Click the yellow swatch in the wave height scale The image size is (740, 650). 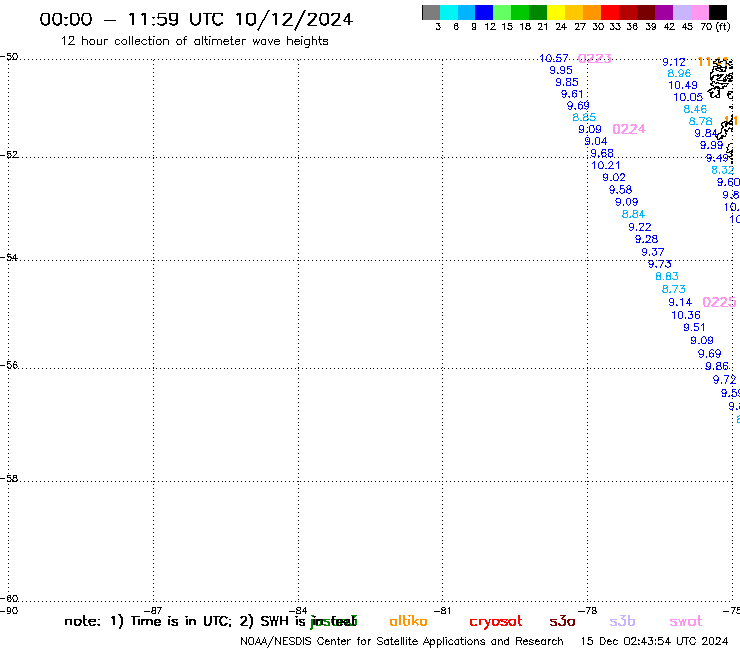pyautogui.click(x=556, y=12)
